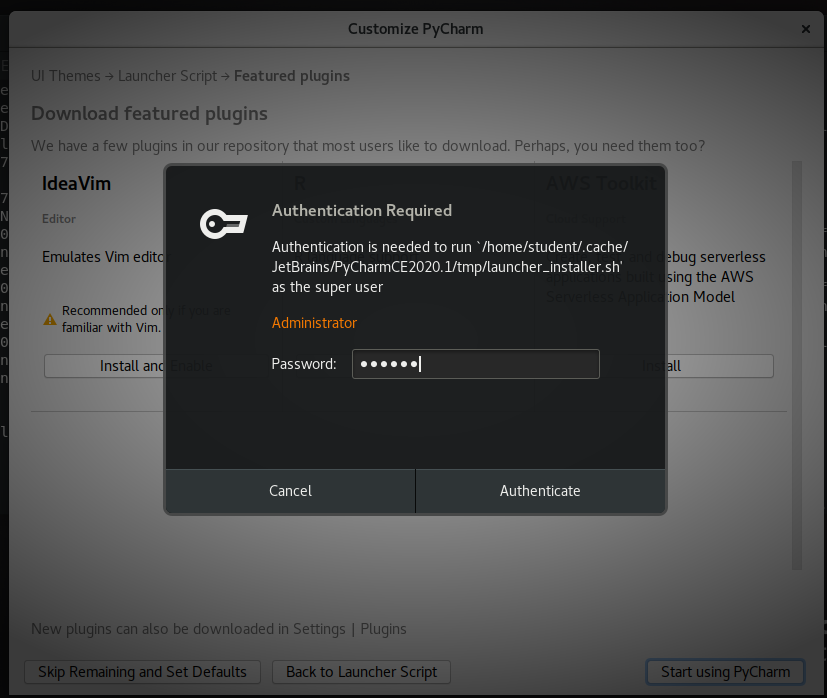
Task: Cancel the authentication dialog
Action: pos(290,490)
